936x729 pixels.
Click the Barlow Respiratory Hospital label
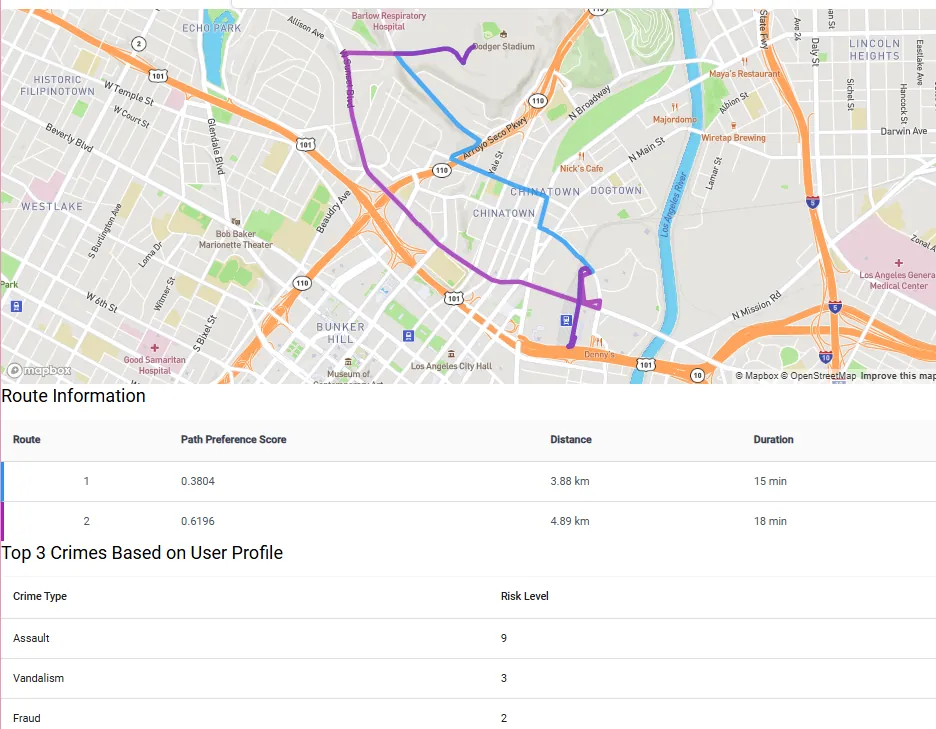(x=389, y=21)
